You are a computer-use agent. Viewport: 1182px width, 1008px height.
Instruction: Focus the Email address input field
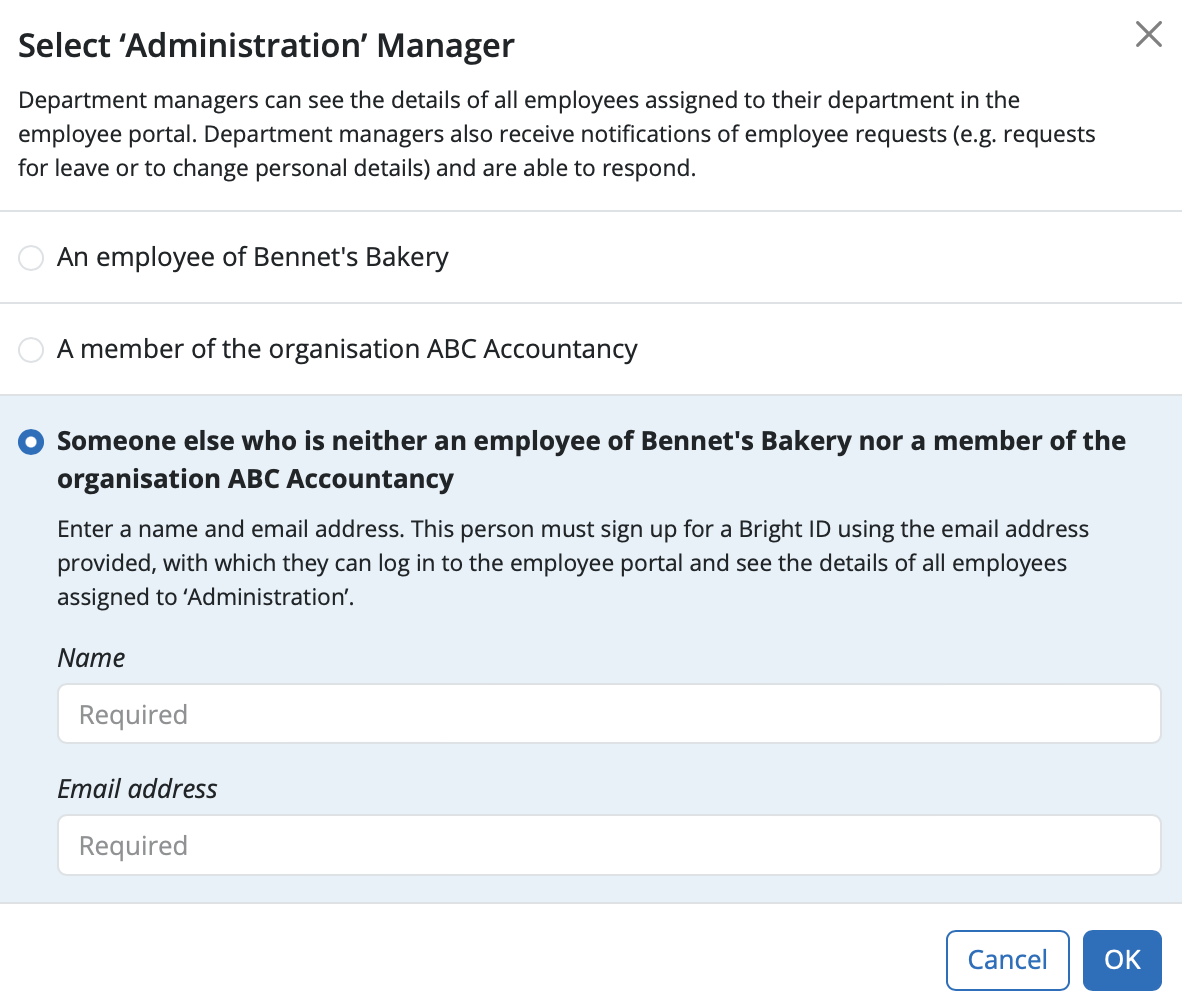point(609,845)
